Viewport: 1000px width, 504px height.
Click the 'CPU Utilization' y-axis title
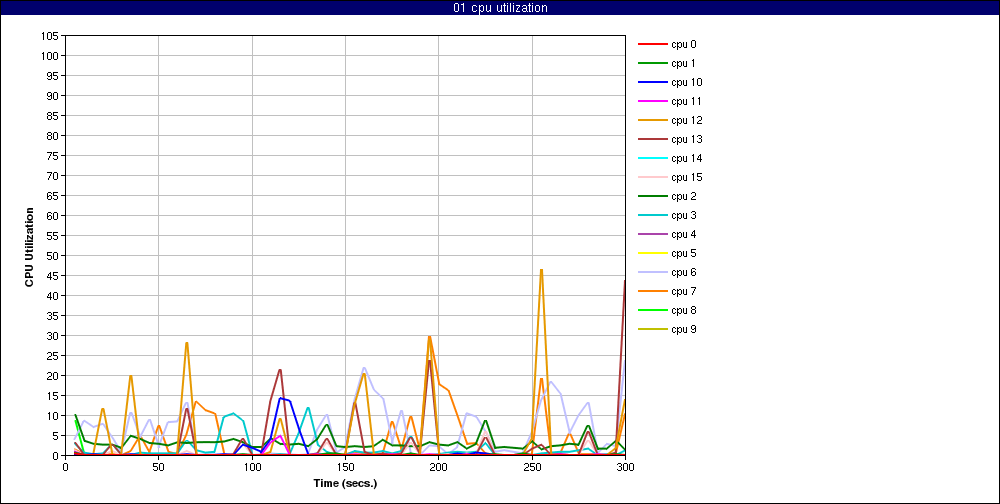point(29,246)
